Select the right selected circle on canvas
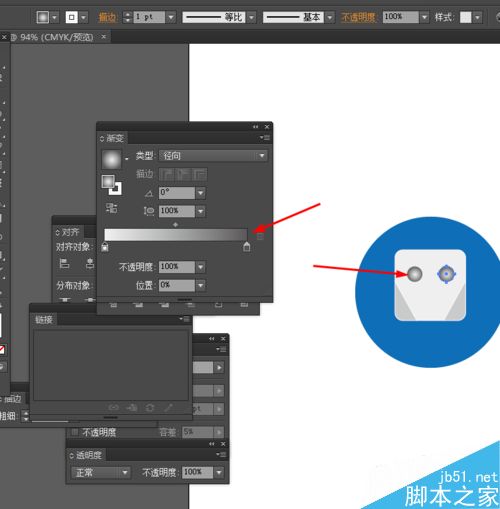The width and height of the screenshot is (500, 509). pos(446,274)
